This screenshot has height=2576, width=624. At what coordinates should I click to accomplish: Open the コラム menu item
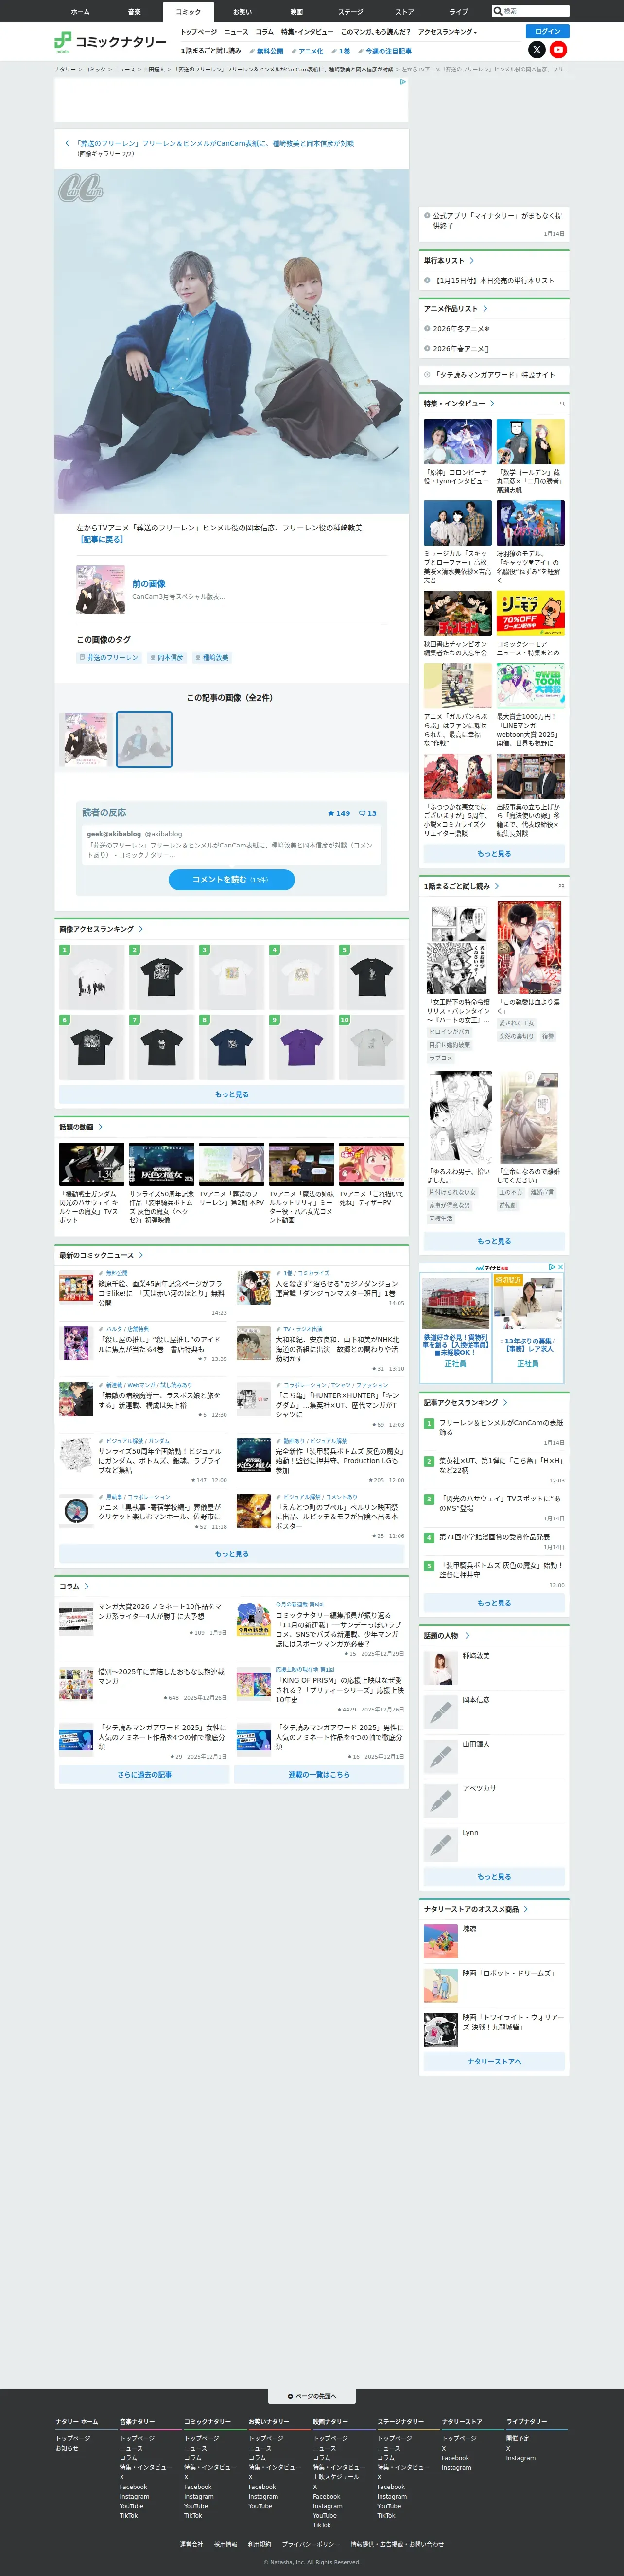tap(264, 32)
